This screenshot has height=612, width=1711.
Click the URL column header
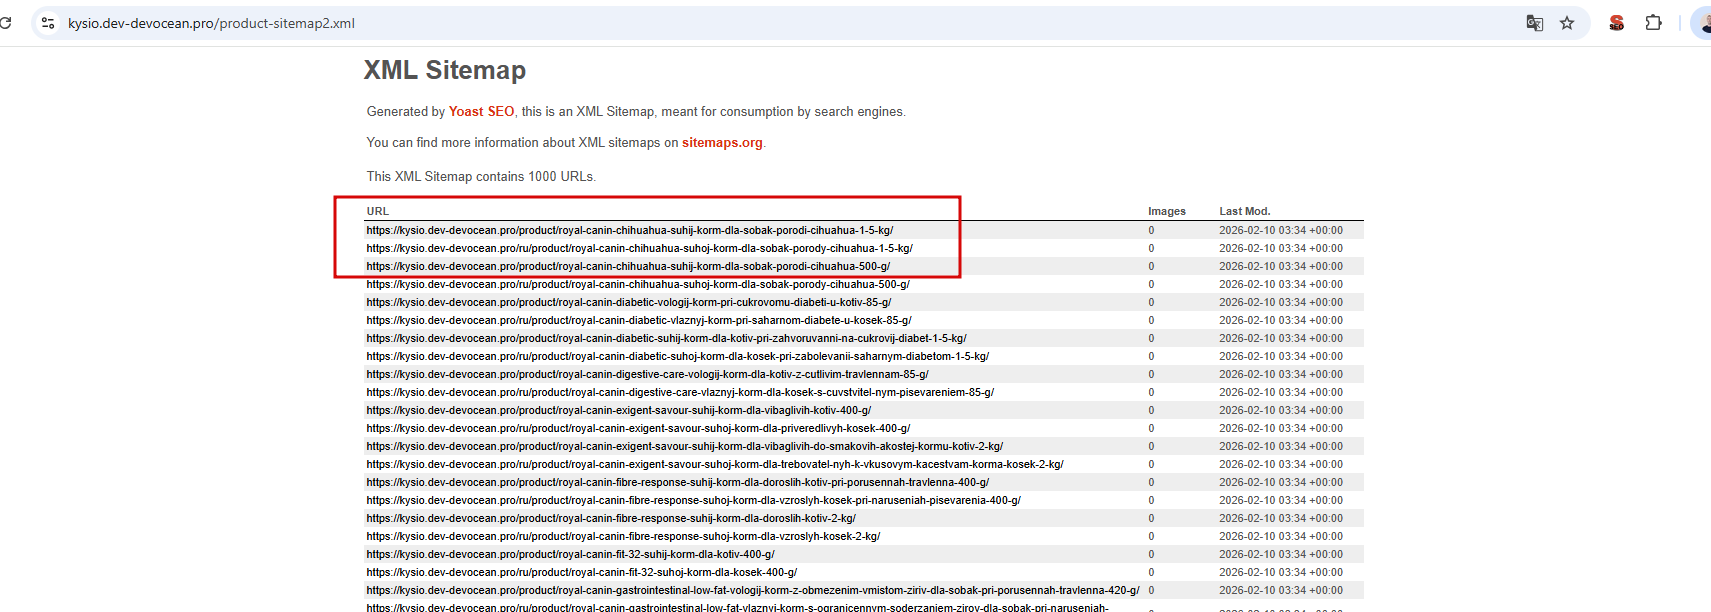pos(377,211)
